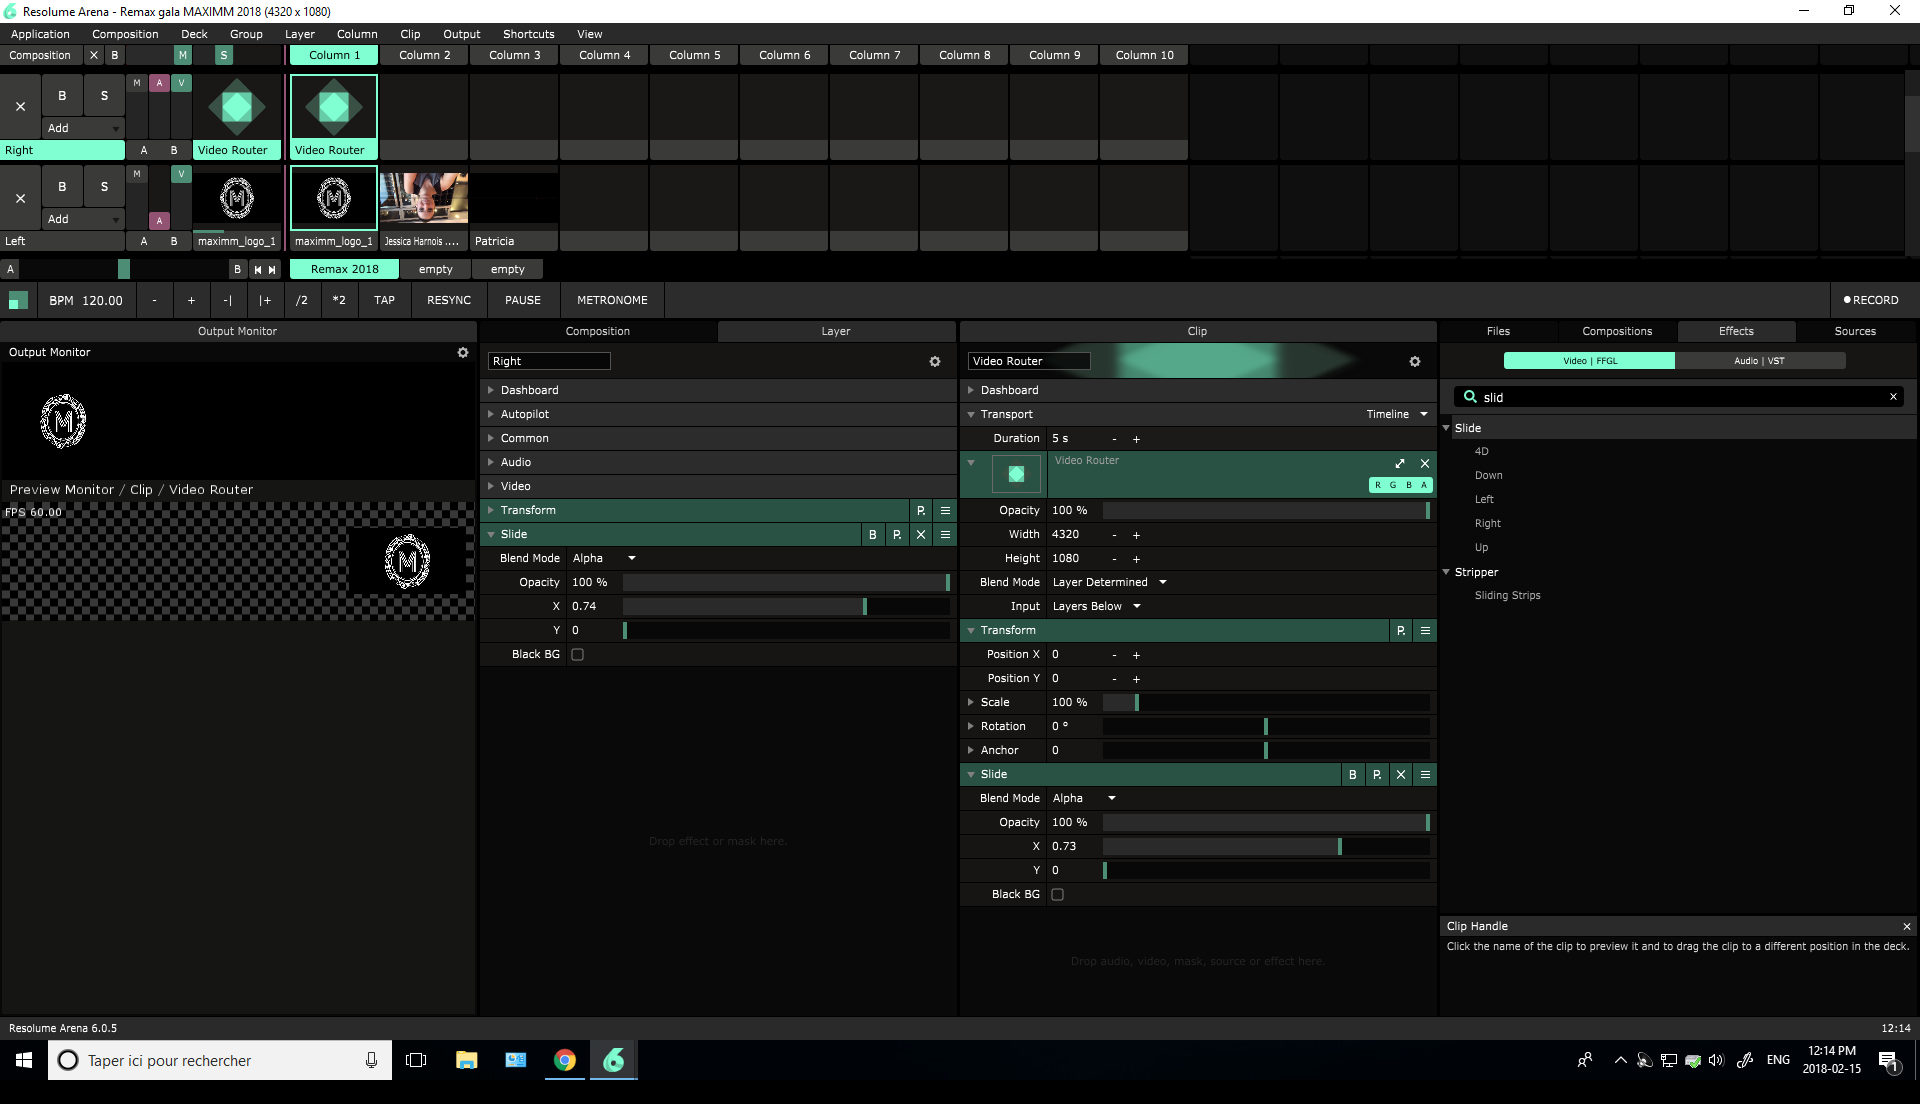Viewport: 1920px width, 1104px height.
Task: Open the layer Slide Blend Mode dropdown
Action: tap(604, 559)
